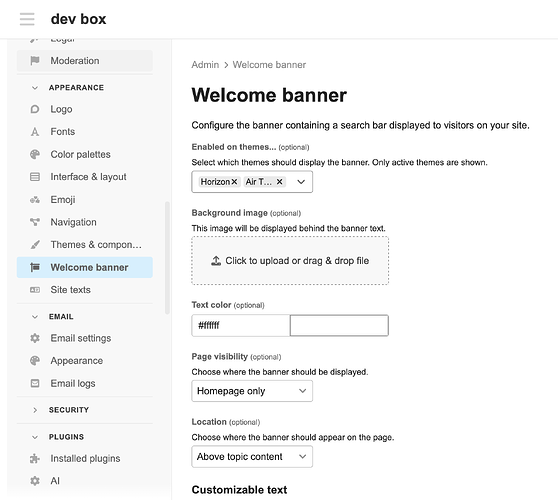Collapse the PLUGINS section
Viewport: 558px width, 500px height.
tap(35, 437)
